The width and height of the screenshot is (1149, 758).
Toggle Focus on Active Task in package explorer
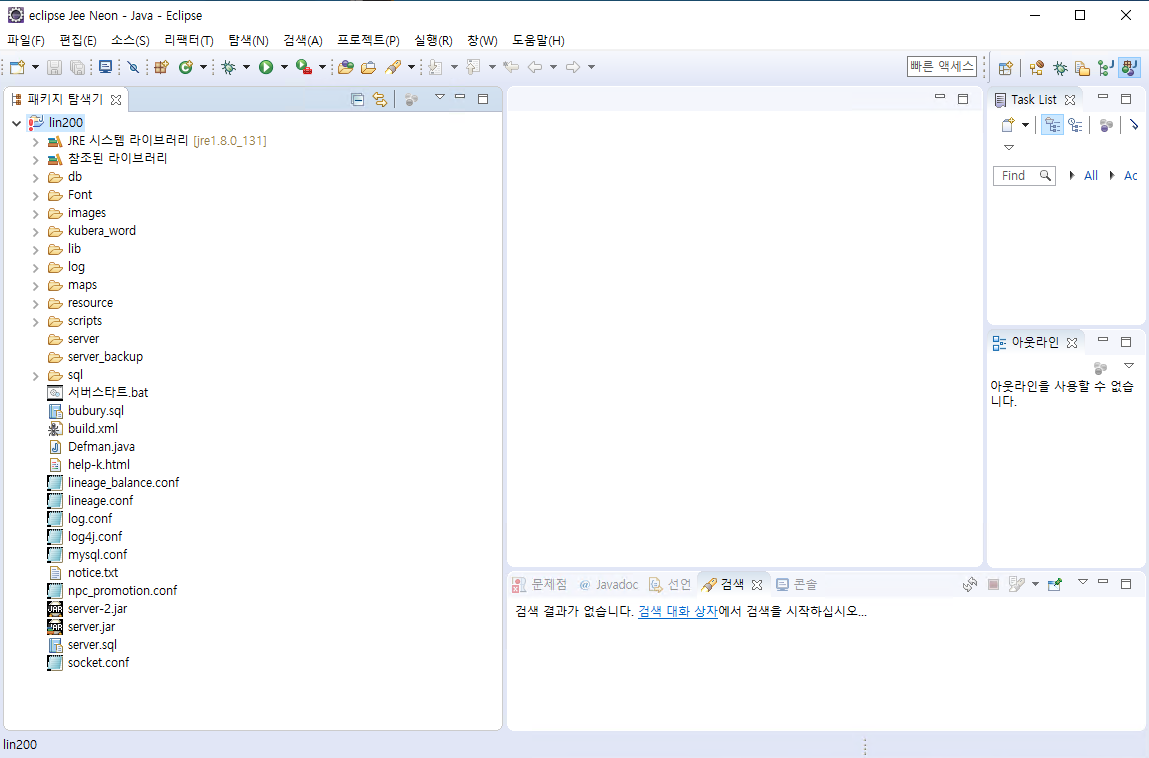412,99
